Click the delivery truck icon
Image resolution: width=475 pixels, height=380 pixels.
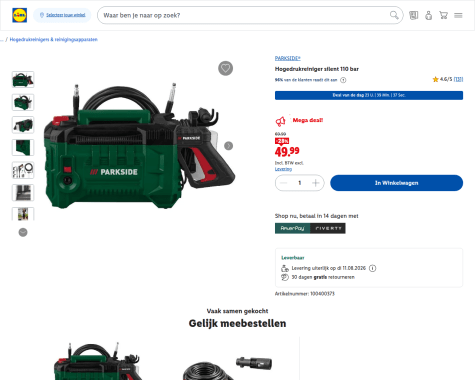pyautogui.click(x=285, y=268)
